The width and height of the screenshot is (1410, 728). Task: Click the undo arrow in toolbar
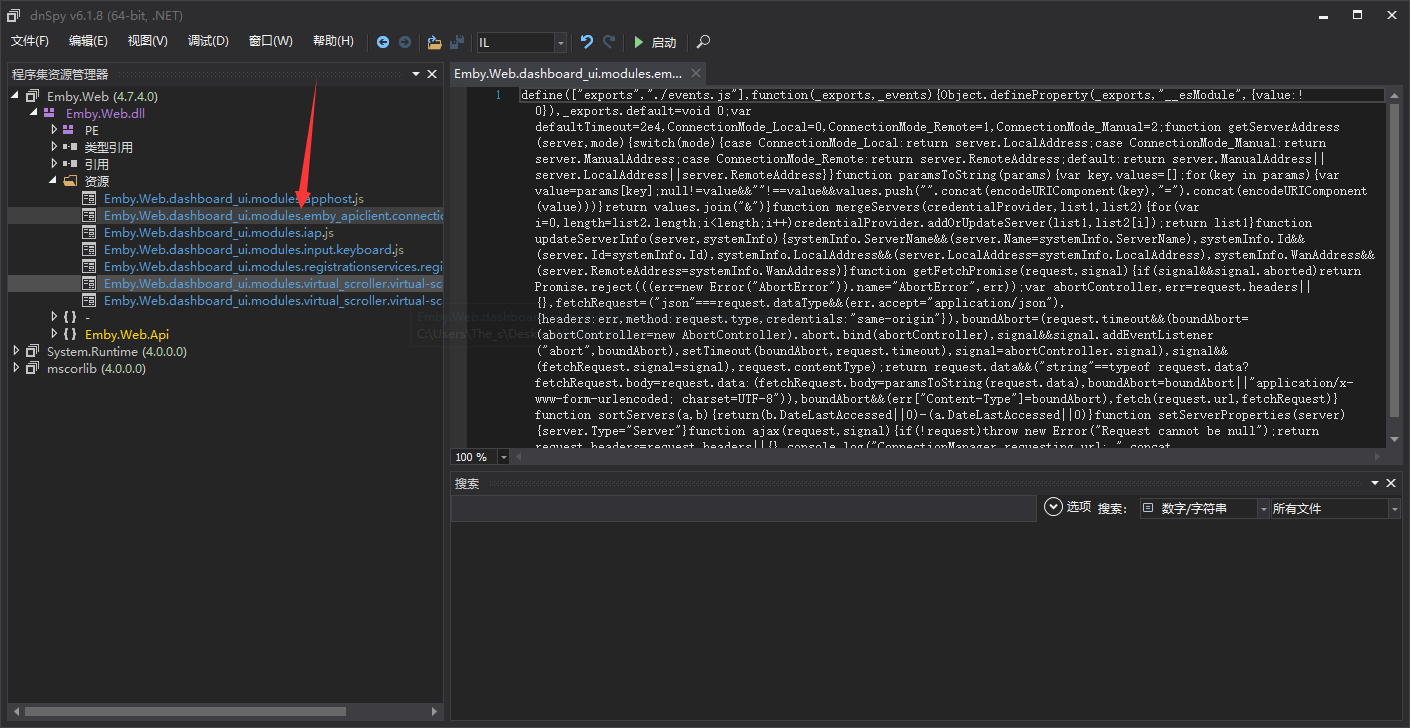(587, 42)
